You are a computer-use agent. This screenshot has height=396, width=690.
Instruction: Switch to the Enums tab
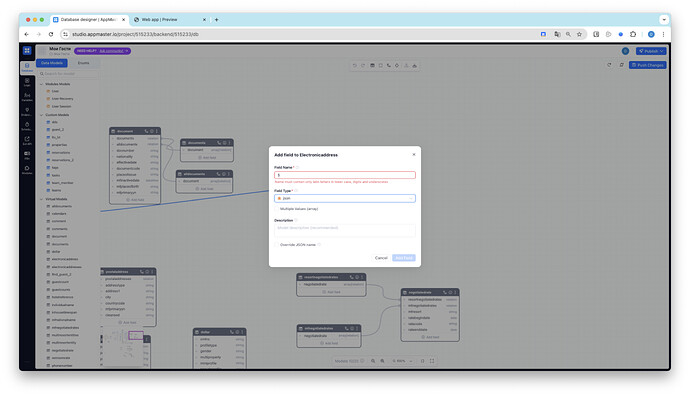(x=83, y=63)
